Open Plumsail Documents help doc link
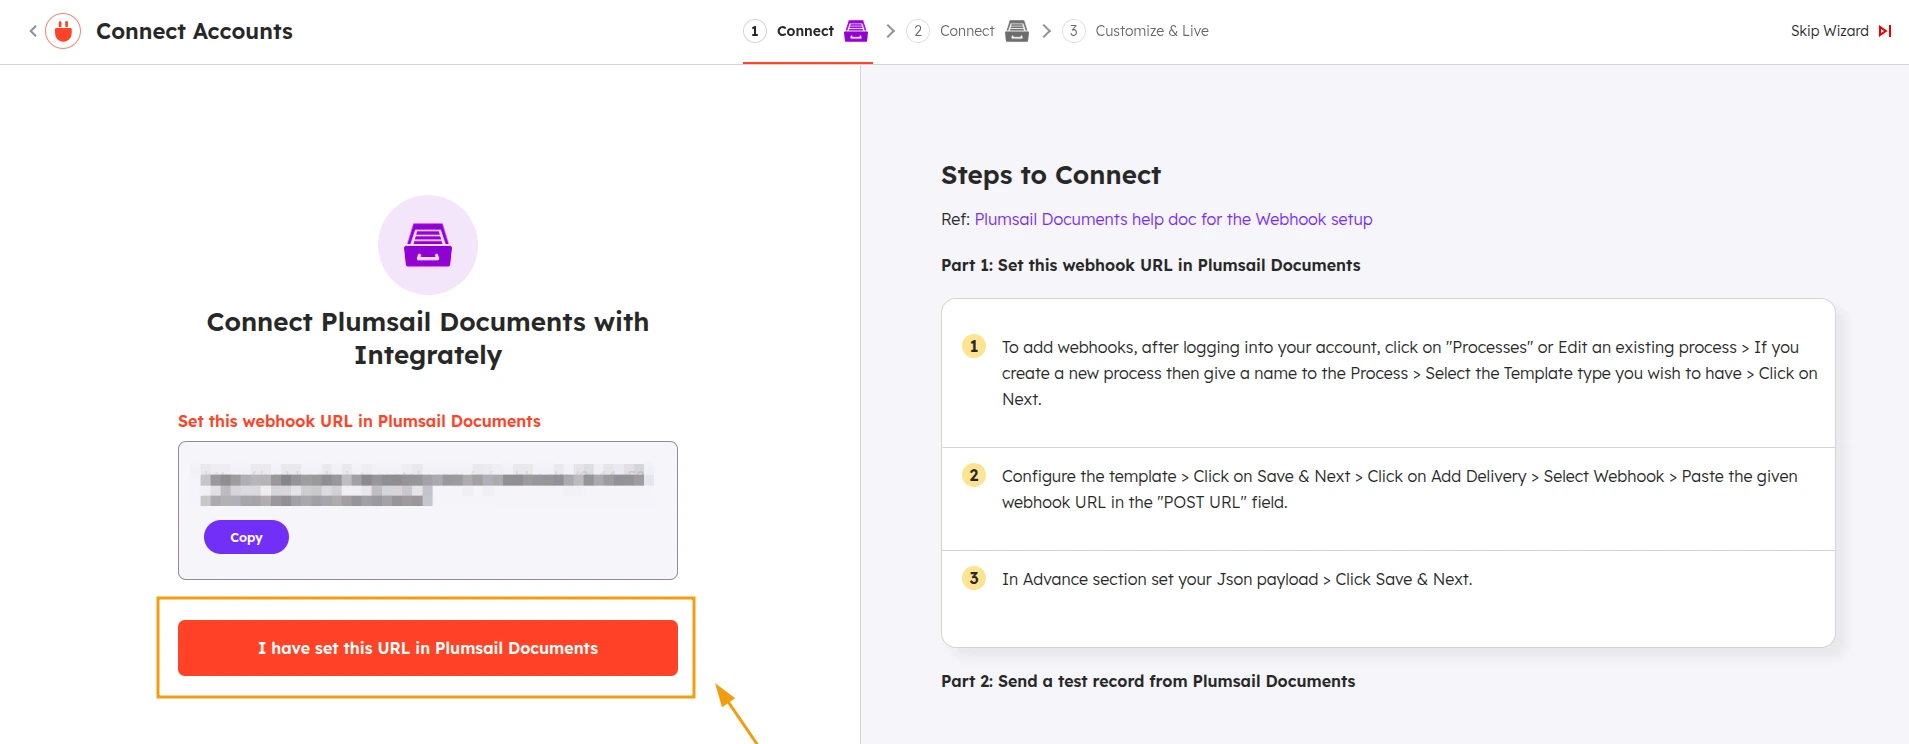Screen dimensions: 1909x744 [x=1173, y=219]
